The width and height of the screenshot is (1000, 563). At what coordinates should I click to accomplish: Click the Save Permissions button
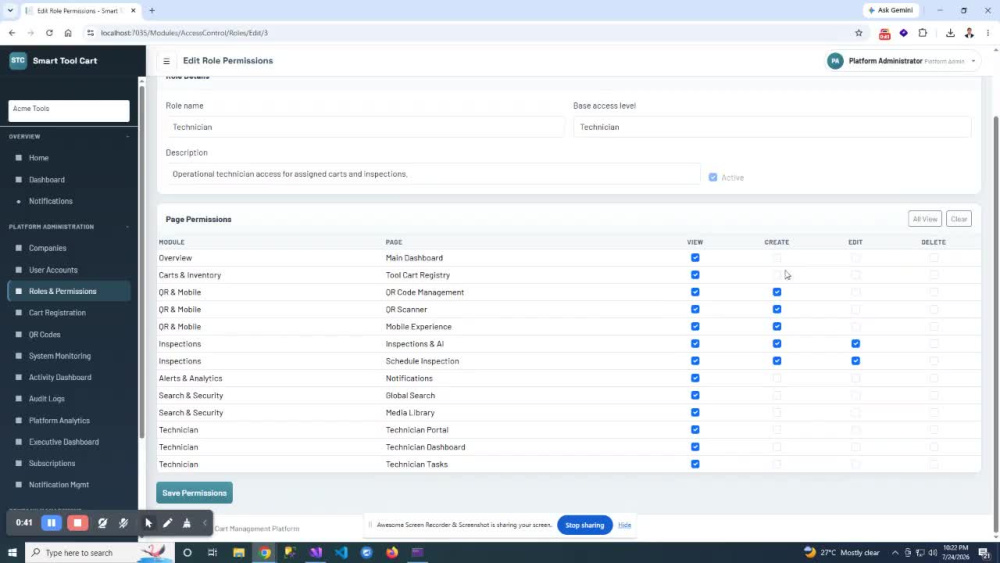[x=195, y=493]
